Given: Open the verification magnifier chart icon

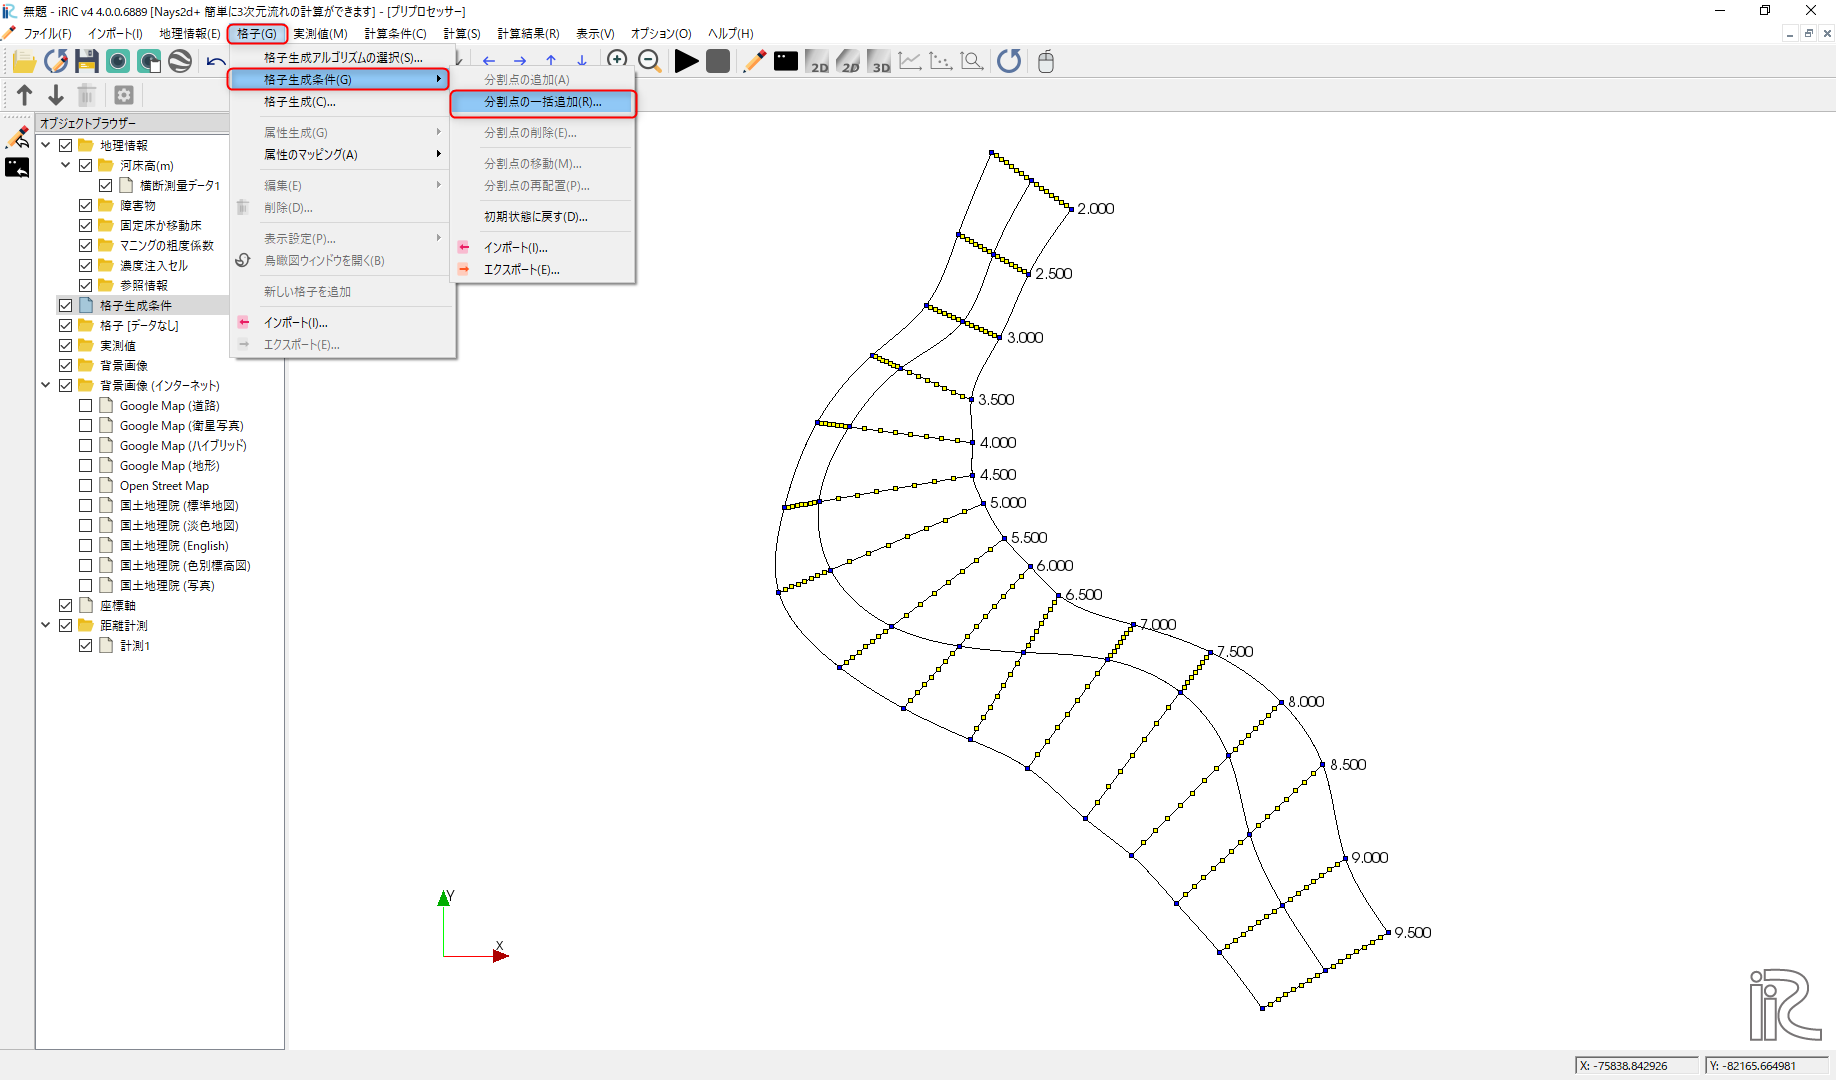Looking at the screenshot, I should pyautogui.click(x=972, y=61).
